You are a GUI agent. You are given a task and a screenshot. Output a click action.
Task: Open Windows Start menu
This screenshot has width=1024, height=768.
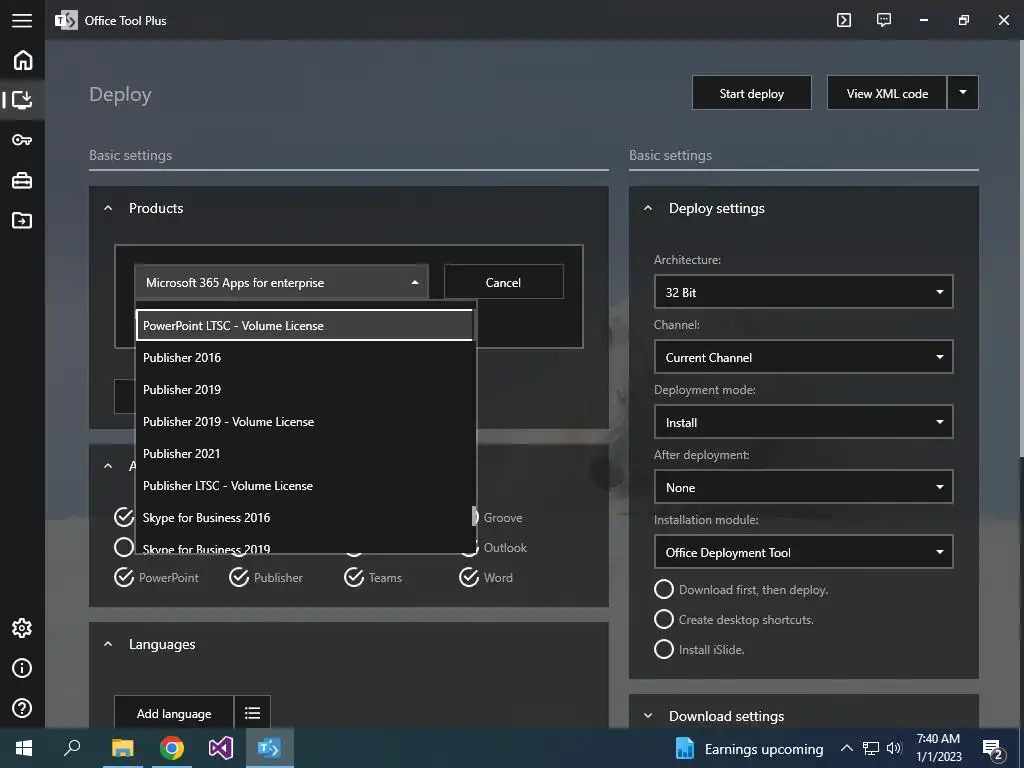24,748
